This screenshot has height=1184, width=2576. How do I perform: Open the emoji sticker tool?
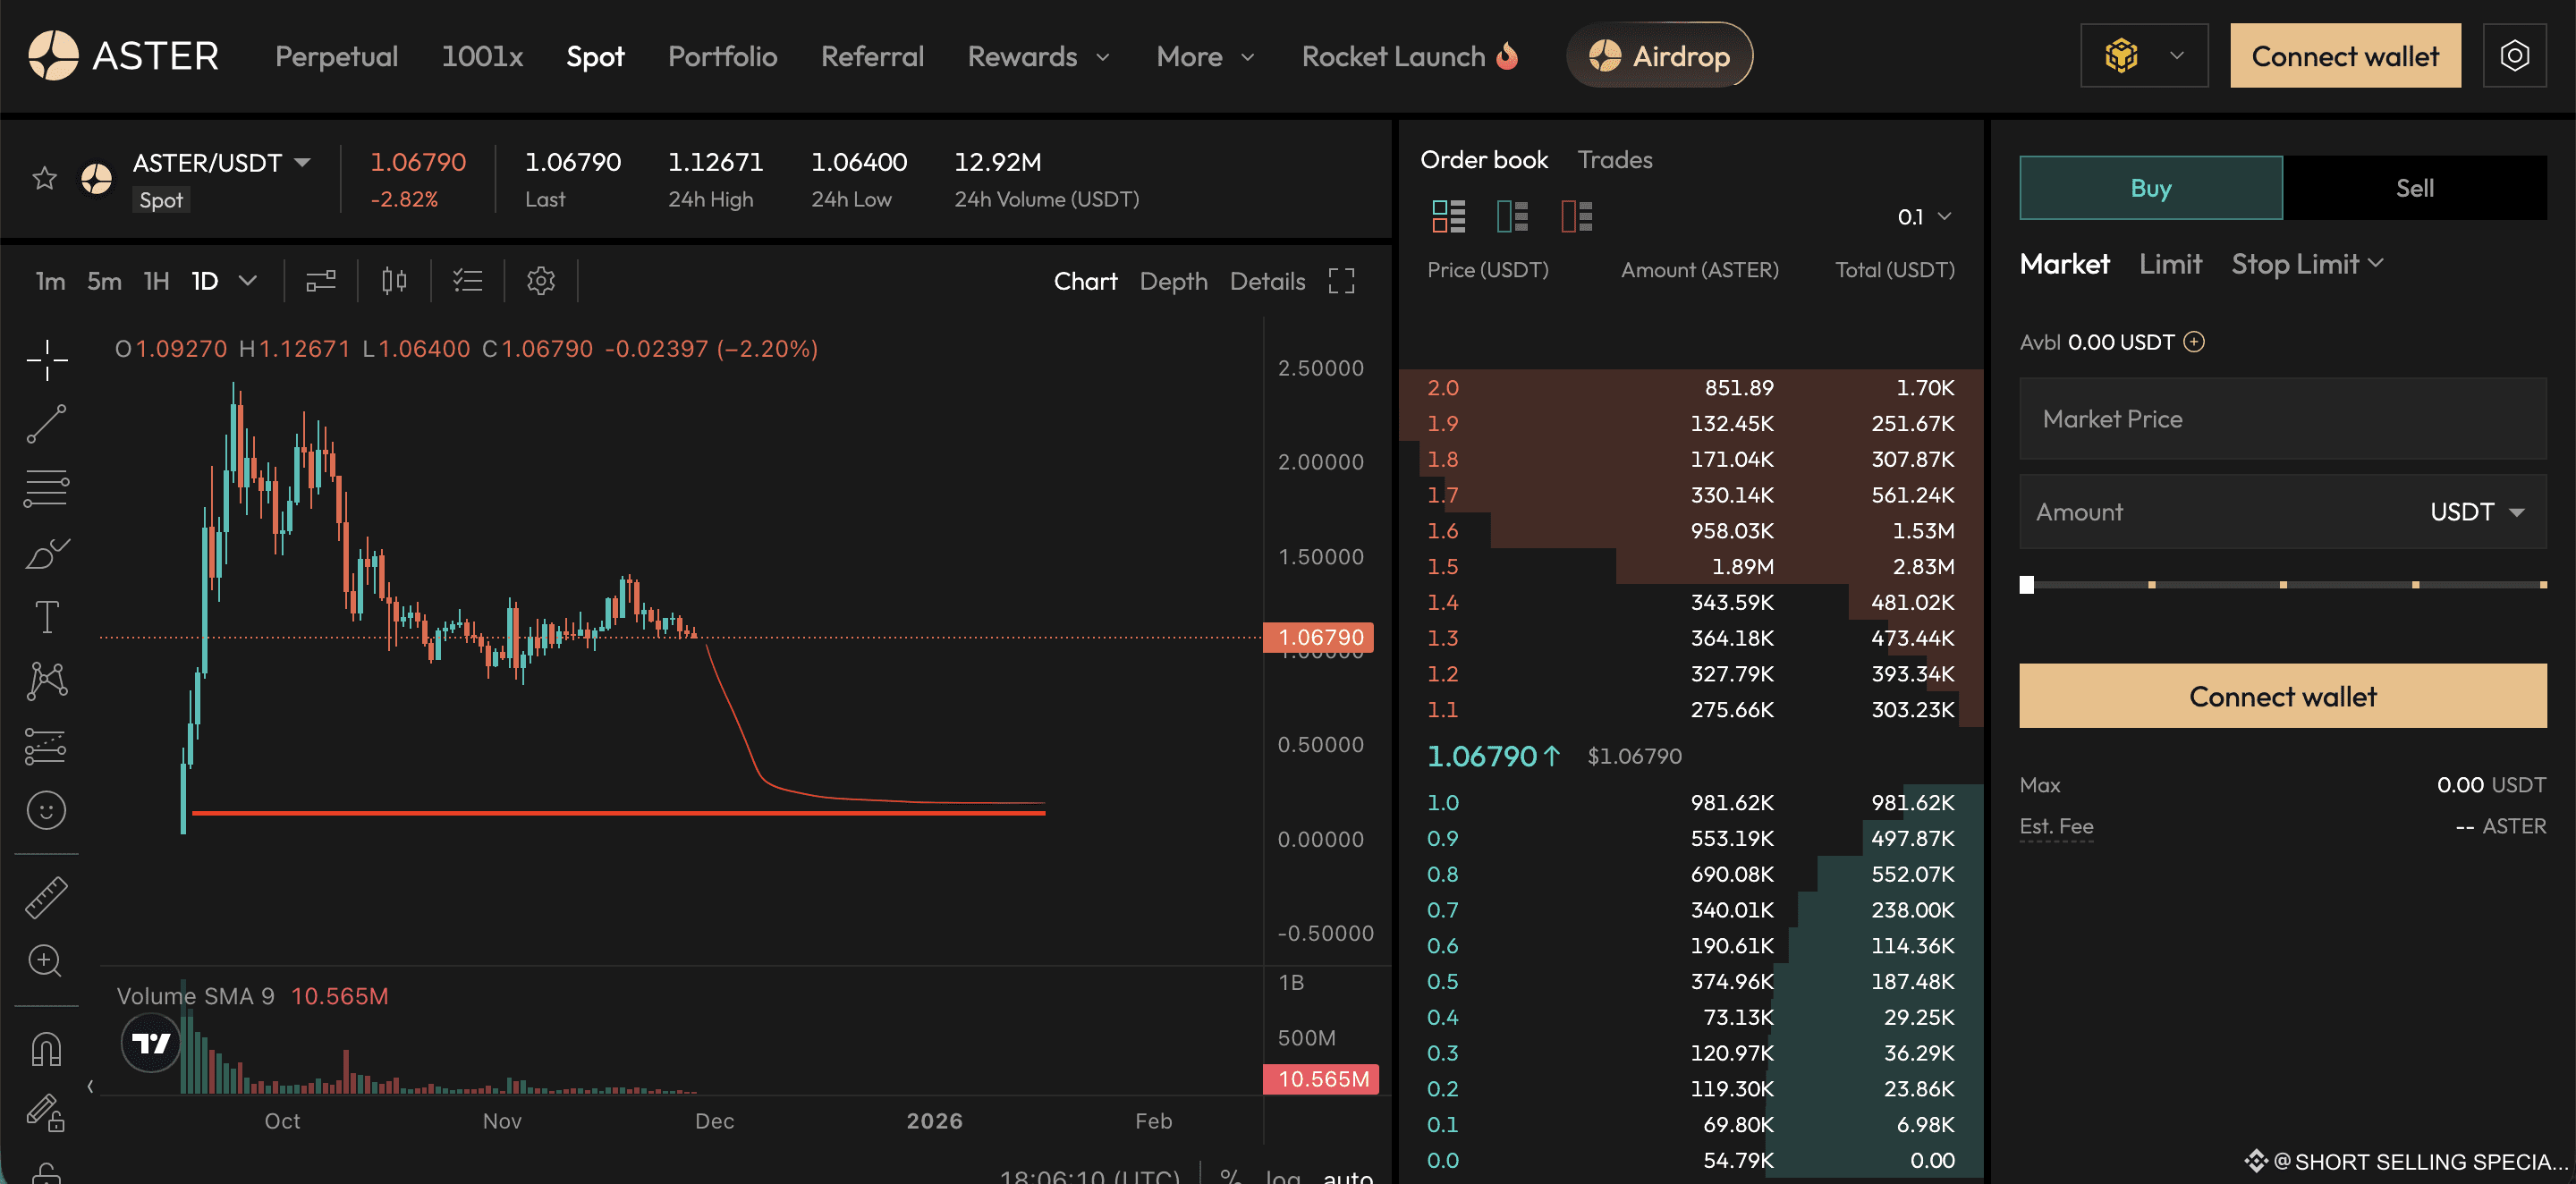pos(46,810)
